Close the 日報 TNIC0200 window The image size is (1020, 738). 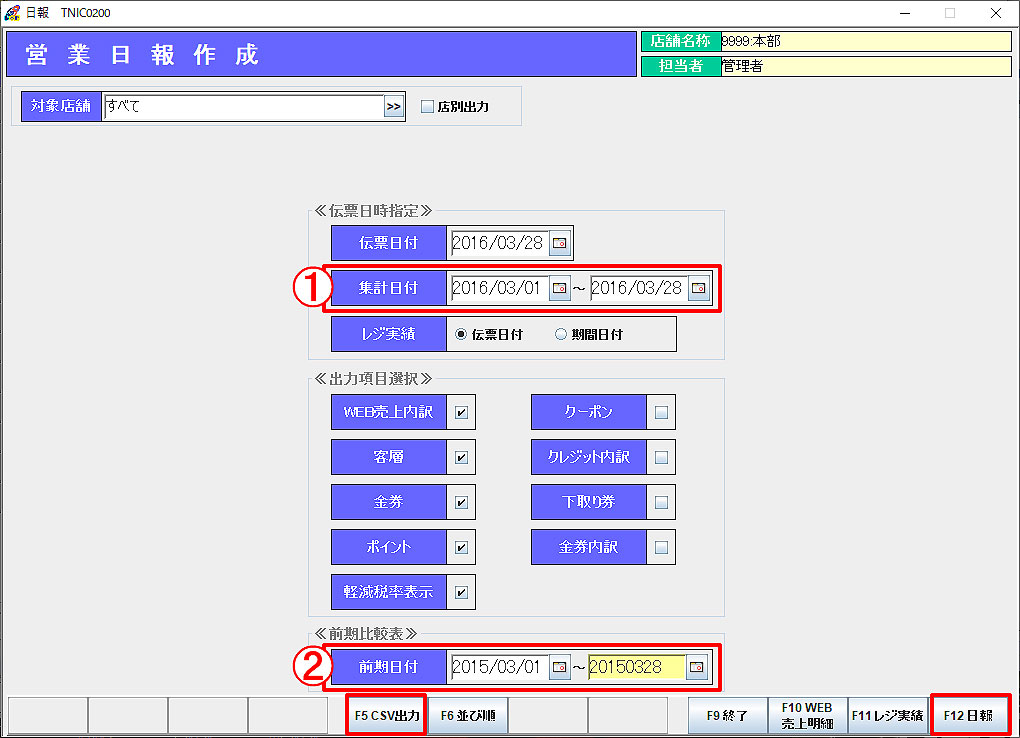click(x=996, y=13)
